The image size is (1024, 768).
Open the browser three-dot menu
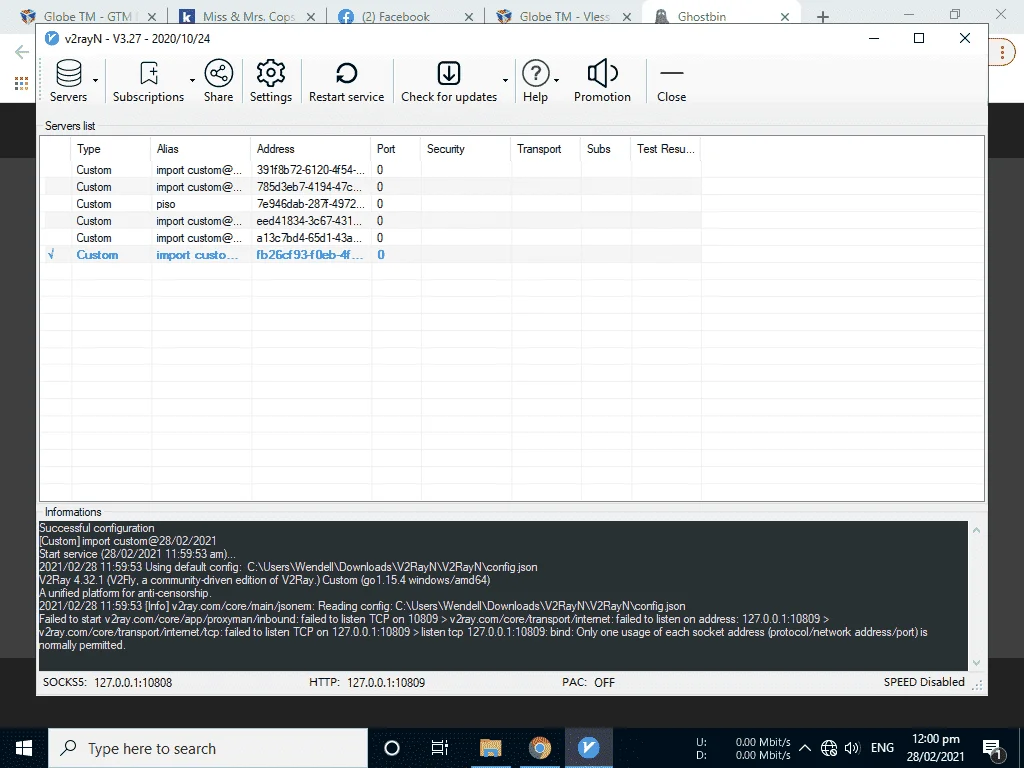1003,52
